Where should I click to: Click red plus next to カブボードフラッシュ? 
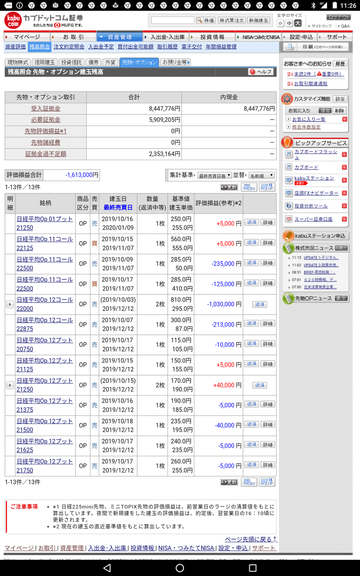(344, 154)
